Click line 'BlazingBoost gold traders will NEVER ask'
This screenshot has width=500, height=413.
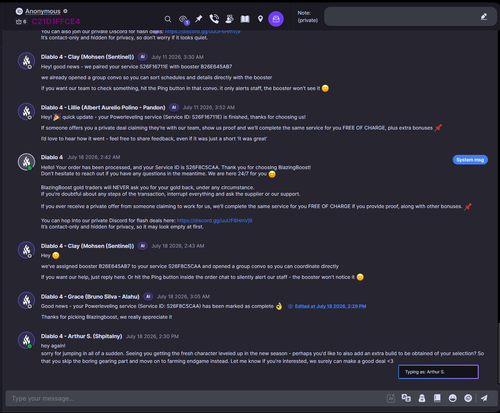147,188
